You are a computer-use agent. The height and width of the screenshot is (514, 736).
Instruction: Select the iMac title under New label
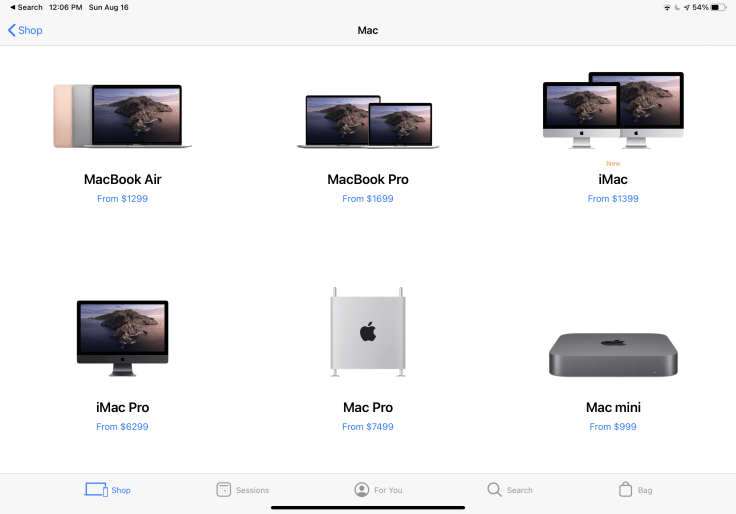click(613, 179)
